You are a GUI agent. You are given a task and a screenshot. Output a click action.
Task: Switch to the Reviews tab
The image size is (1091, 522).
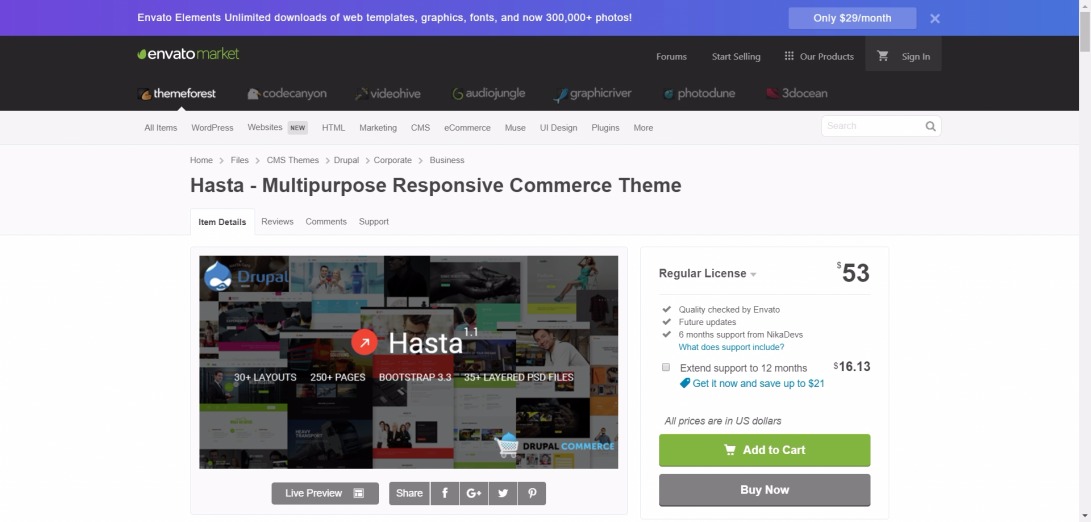point(277,221)
